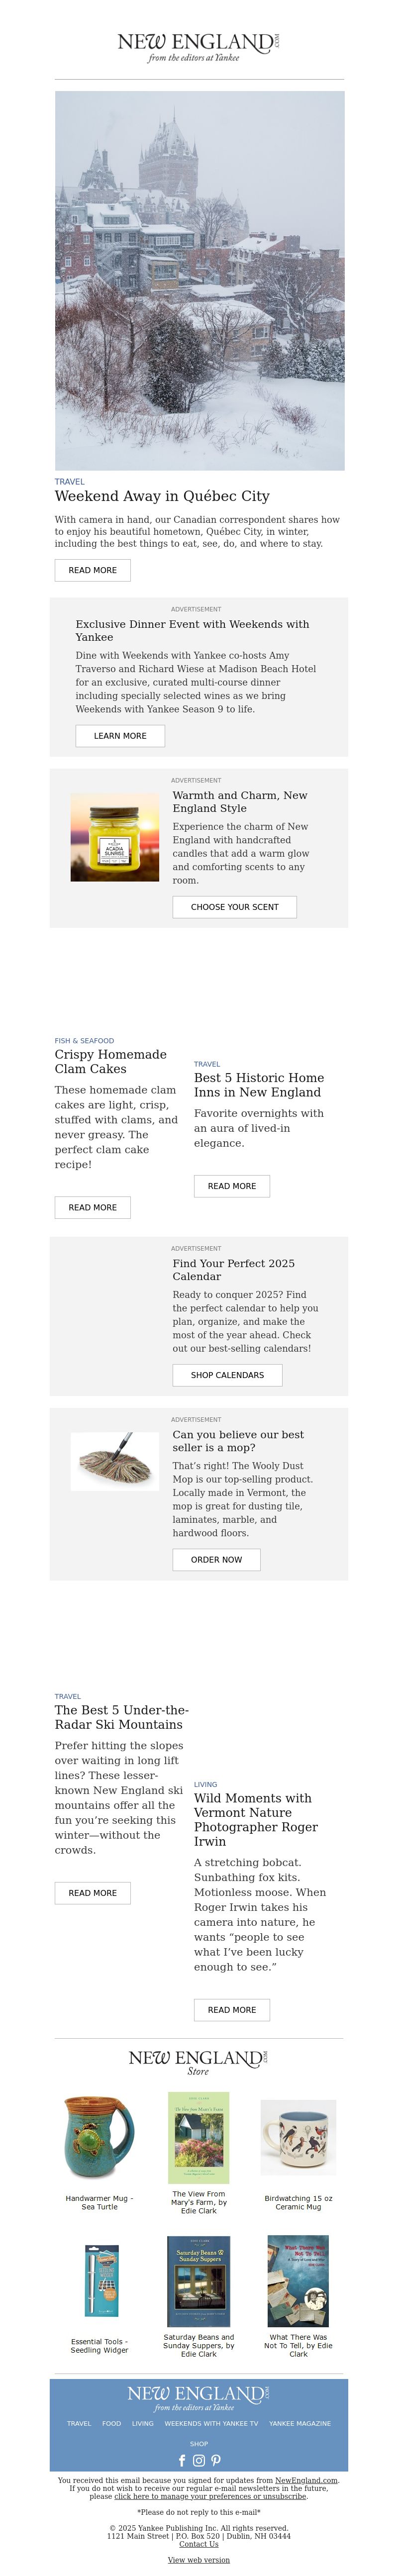Open the Facebook icon in footer
The width and height of the screenshot is (398, 2576).
pos(182,2460)
